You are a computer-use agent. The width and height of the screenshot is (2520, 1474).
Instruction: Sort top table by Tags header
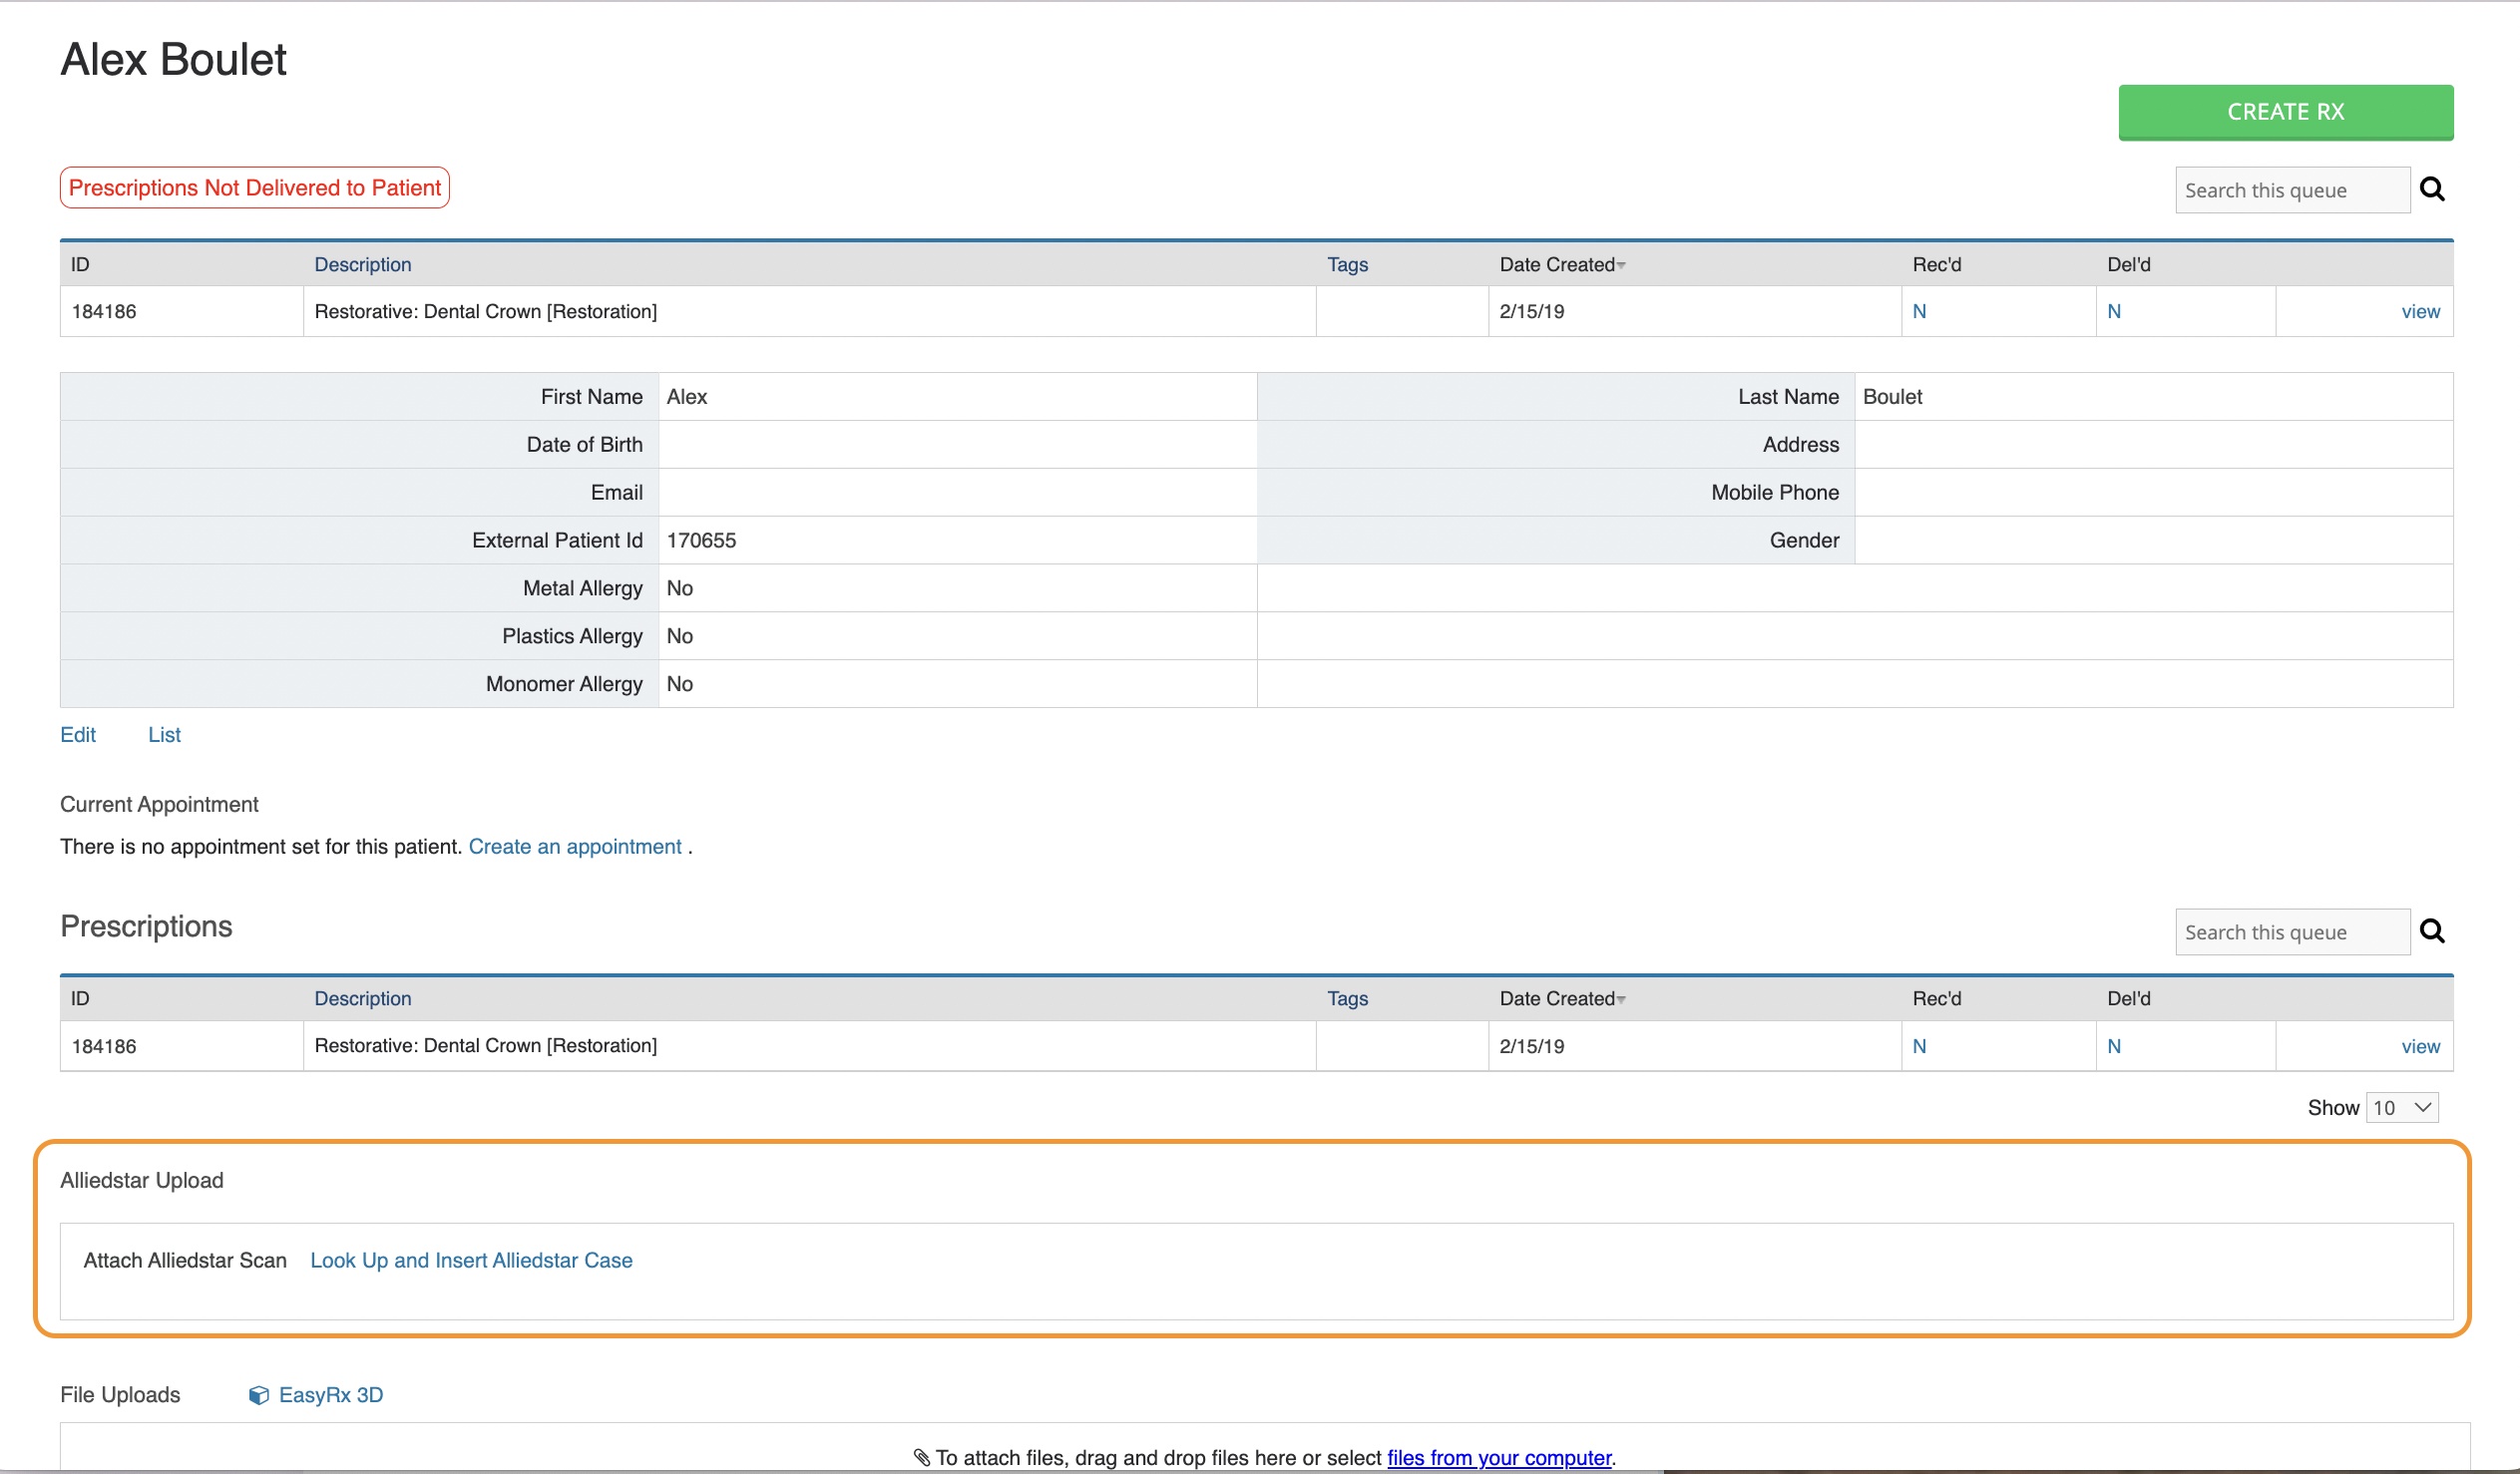pos(1347,264)
